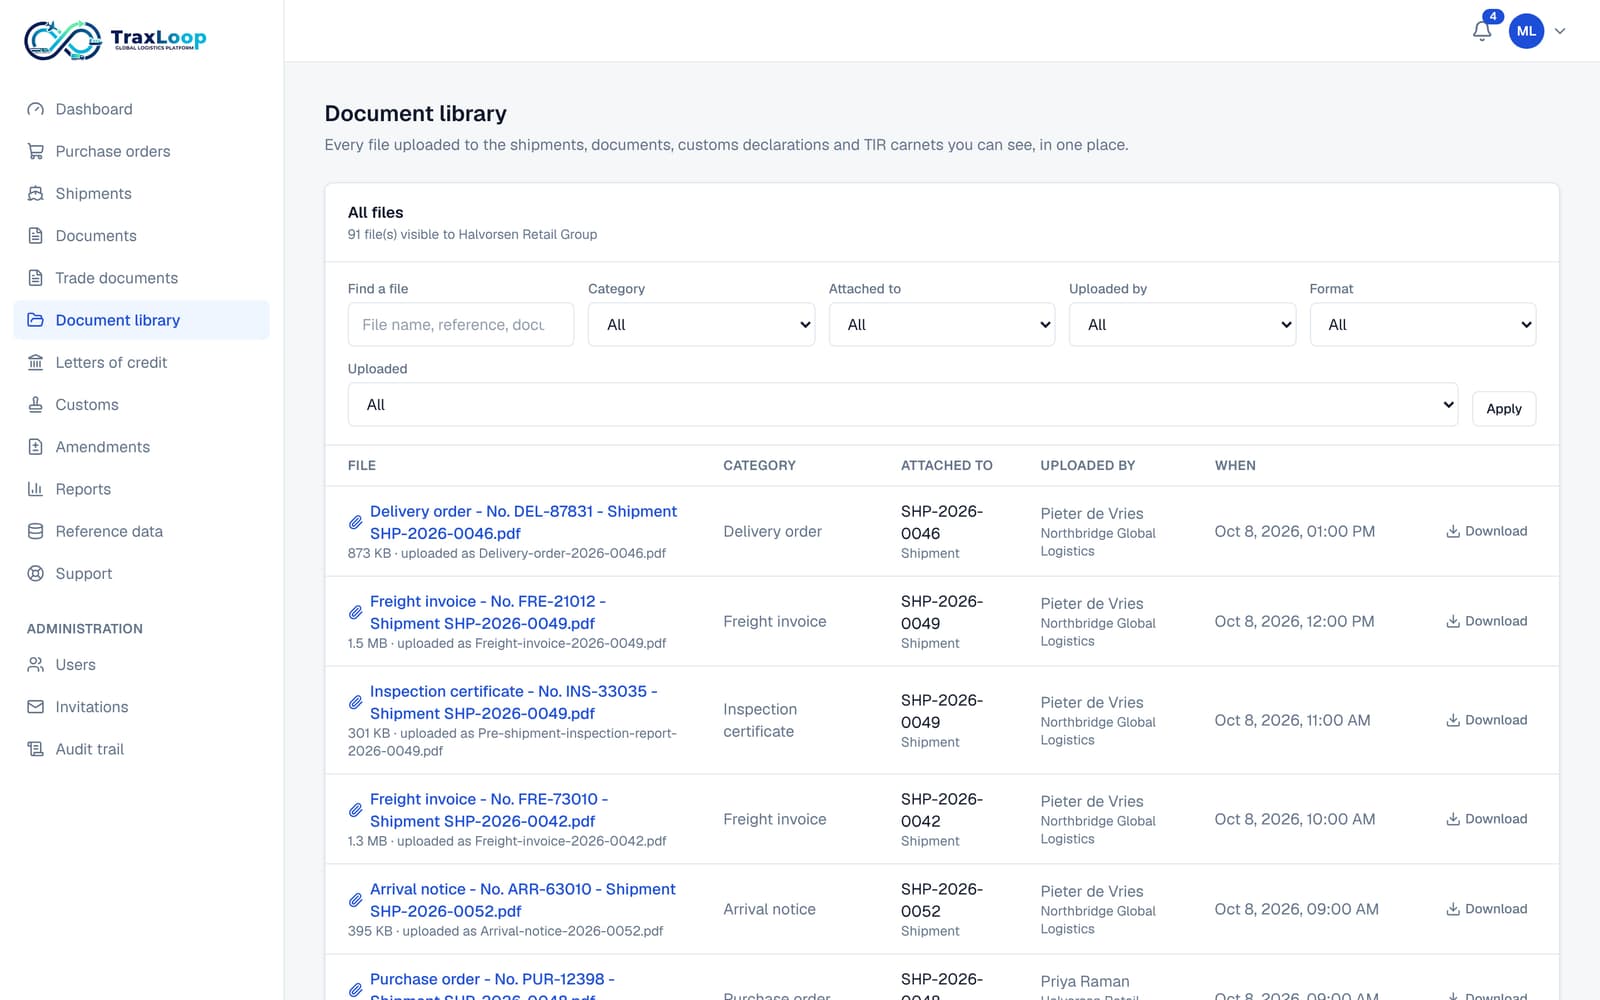Viewport: 1600px width, 1000px height.
Task: Expand the account menu chevron
Action: coord(1560,31)
